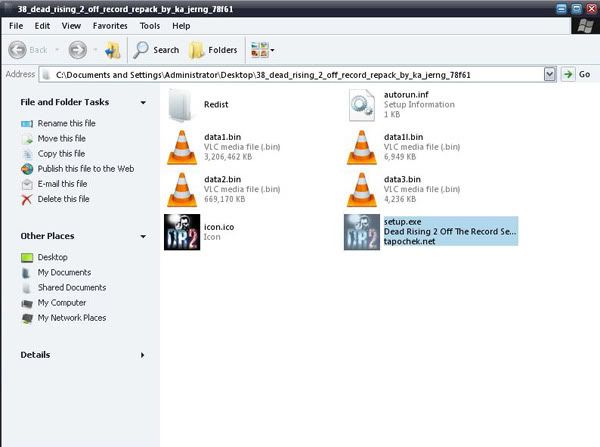The height and width of the screenshot is (447, 600).
Task: Go up one folder level
Action: pyautogui.click(x=112, y=50)
